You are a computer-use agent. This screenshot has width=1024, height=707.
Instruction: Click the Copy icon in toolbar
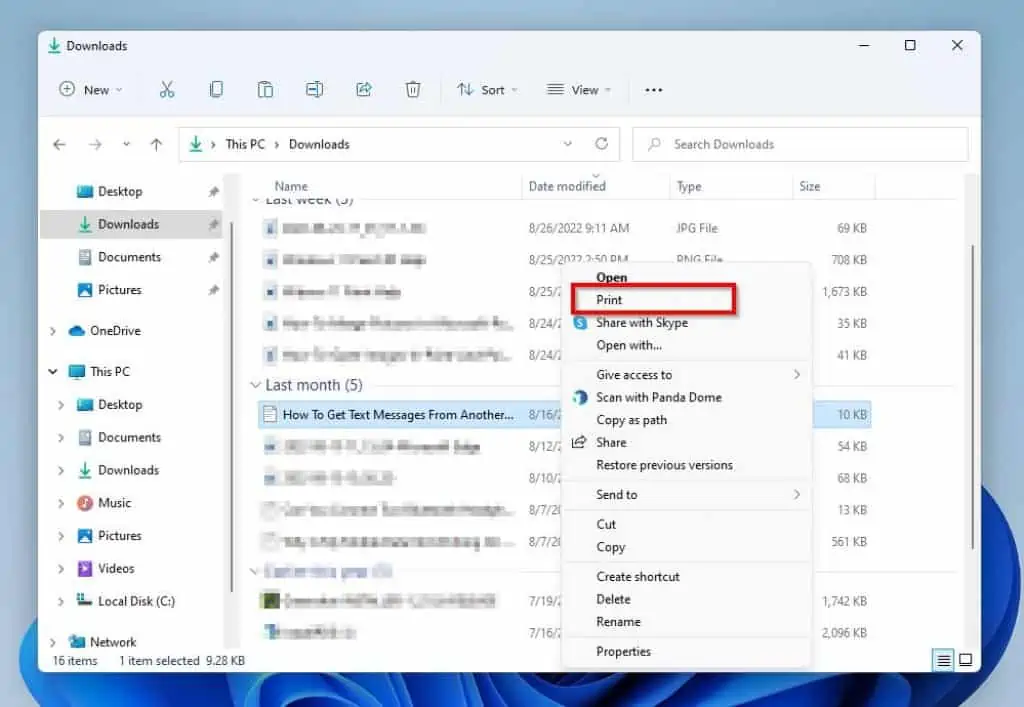point(216,89)
